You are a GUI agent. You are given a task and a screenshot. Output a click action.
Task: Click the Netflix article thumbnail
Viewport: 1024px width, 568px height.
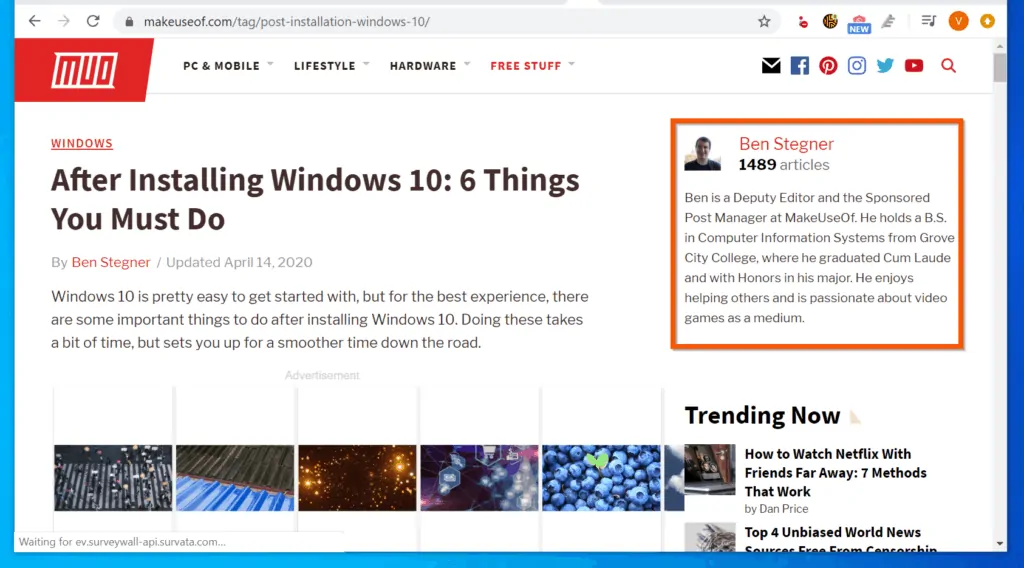[x=709, y=470]
